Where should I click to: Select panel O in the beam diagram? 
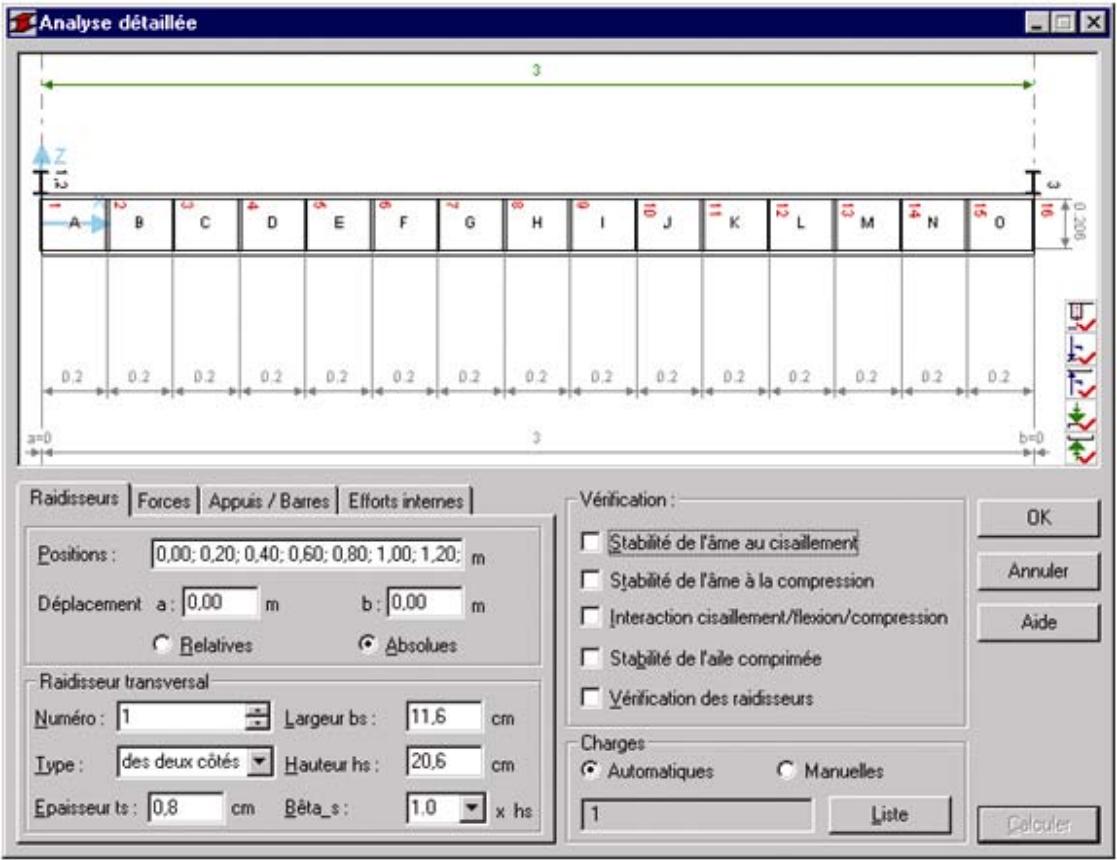pyautogui.click(x=999, y=224)
